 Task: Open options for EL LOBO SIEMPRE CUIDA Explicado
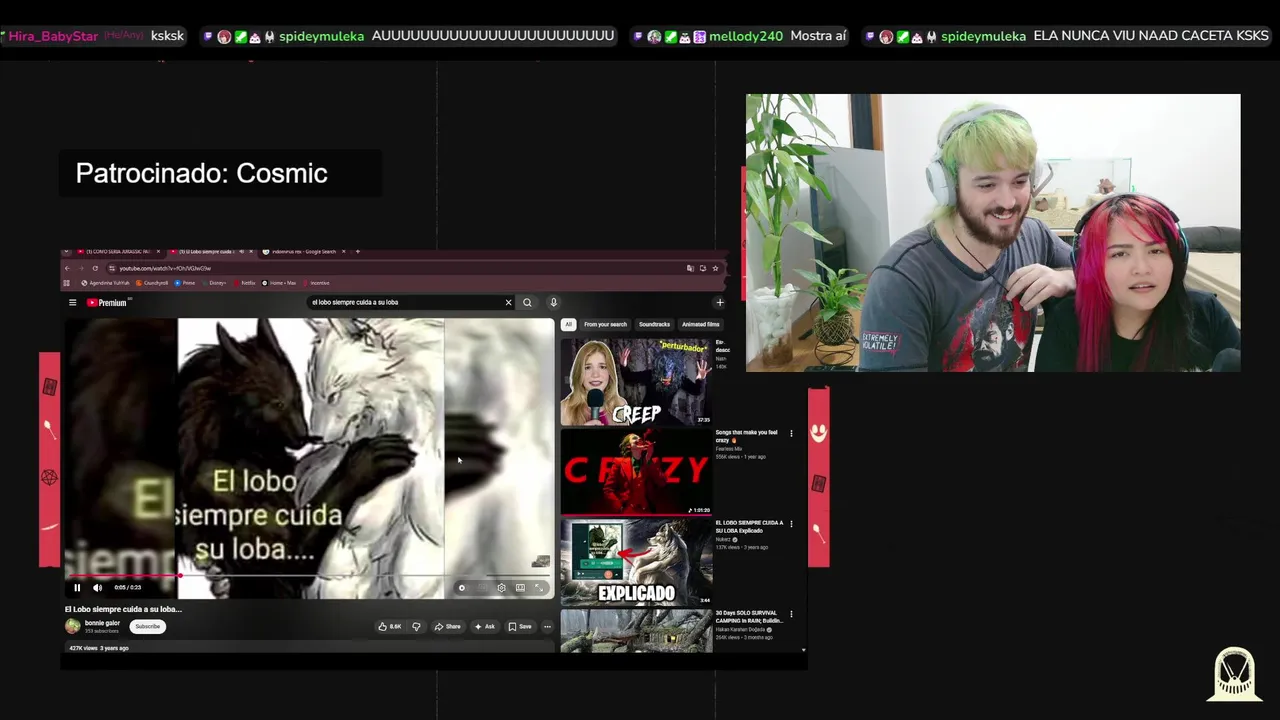[791, 524]
